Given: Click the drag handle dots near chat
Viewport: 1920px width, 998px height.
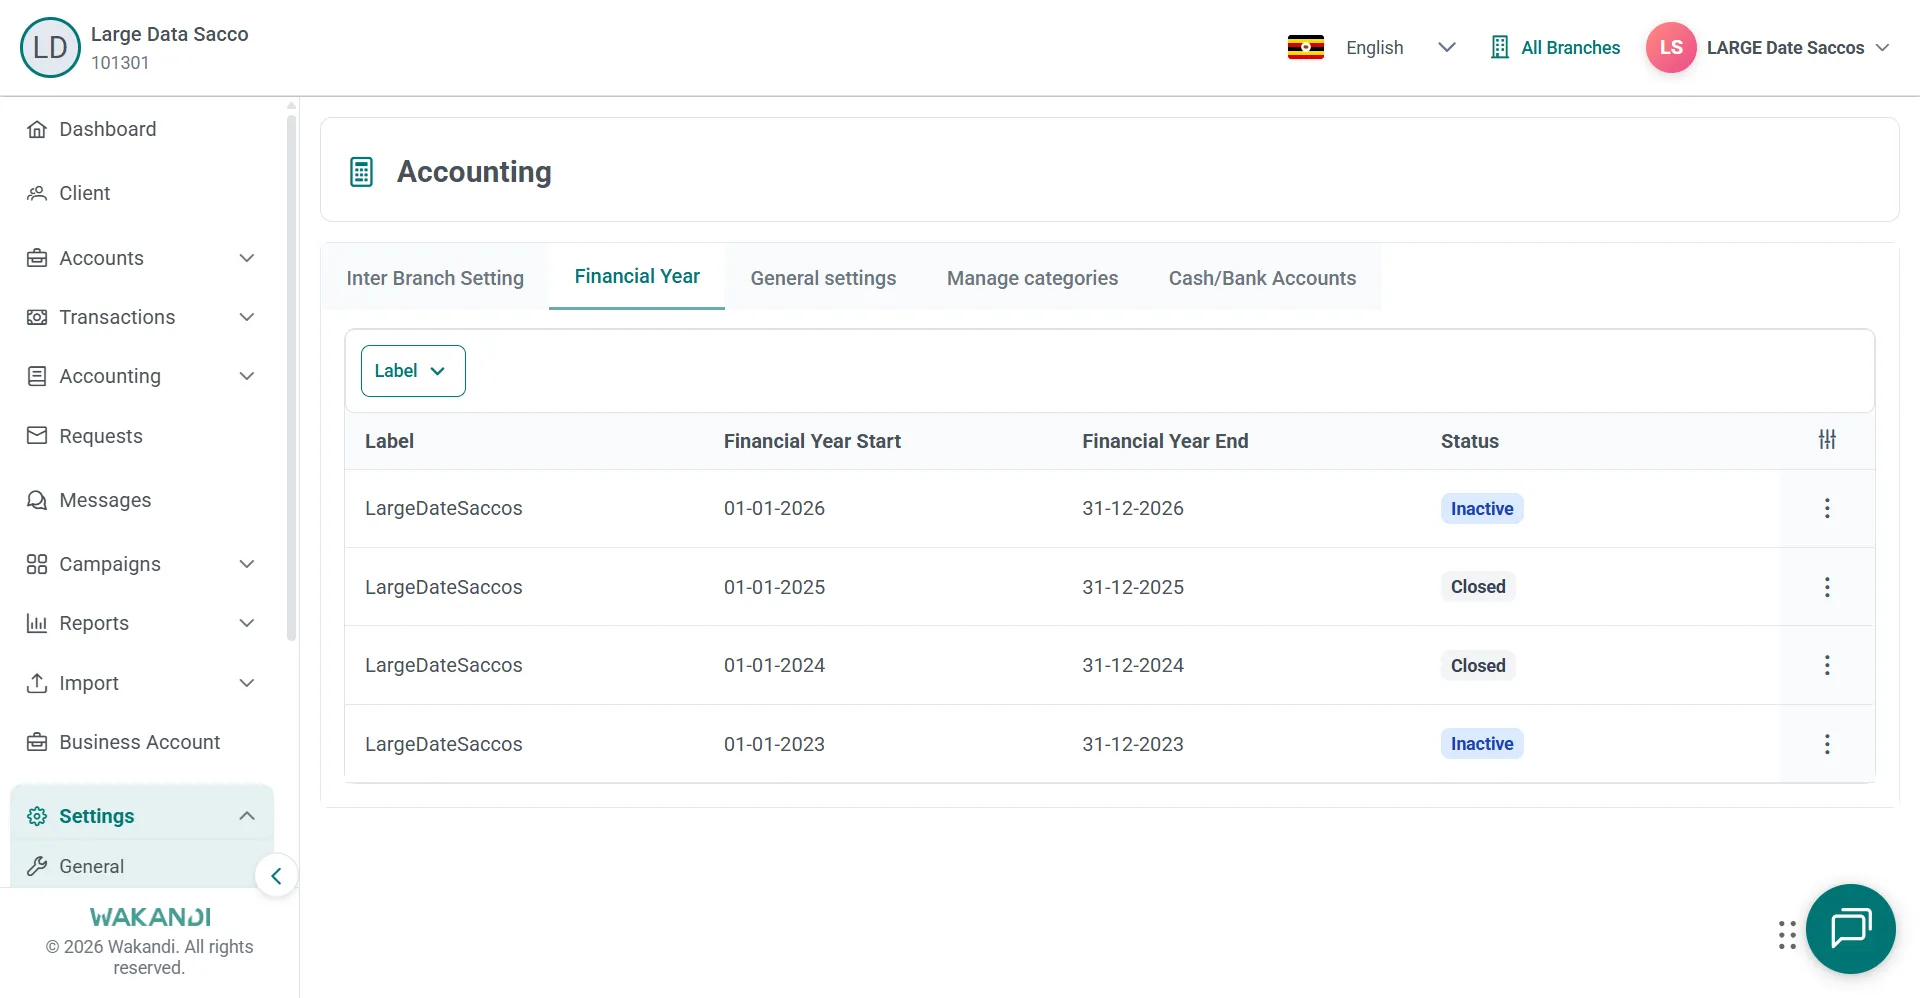Looking at the screenshot, I should 1787,935.
